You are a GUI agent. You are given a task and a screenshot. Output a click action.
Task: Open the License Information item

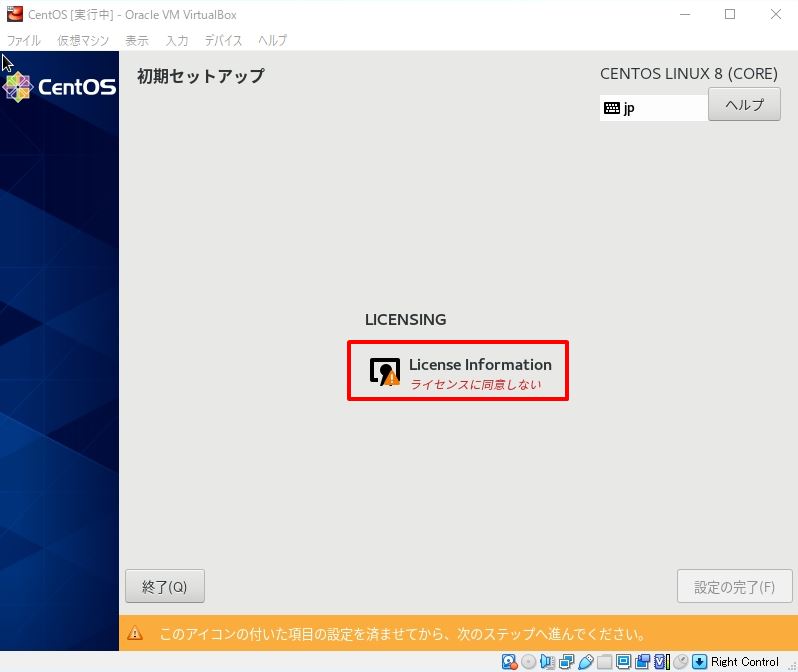[458, 371]
